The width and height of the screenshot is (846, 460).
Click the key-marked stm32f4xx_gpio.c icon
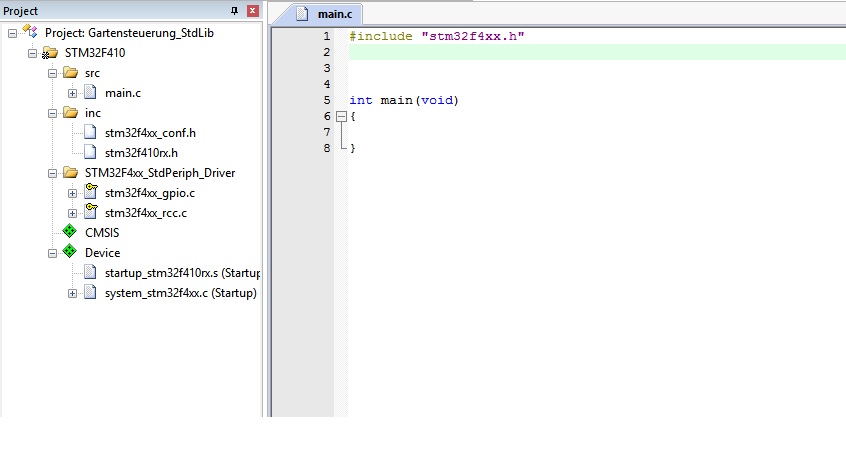coord(91,191)
